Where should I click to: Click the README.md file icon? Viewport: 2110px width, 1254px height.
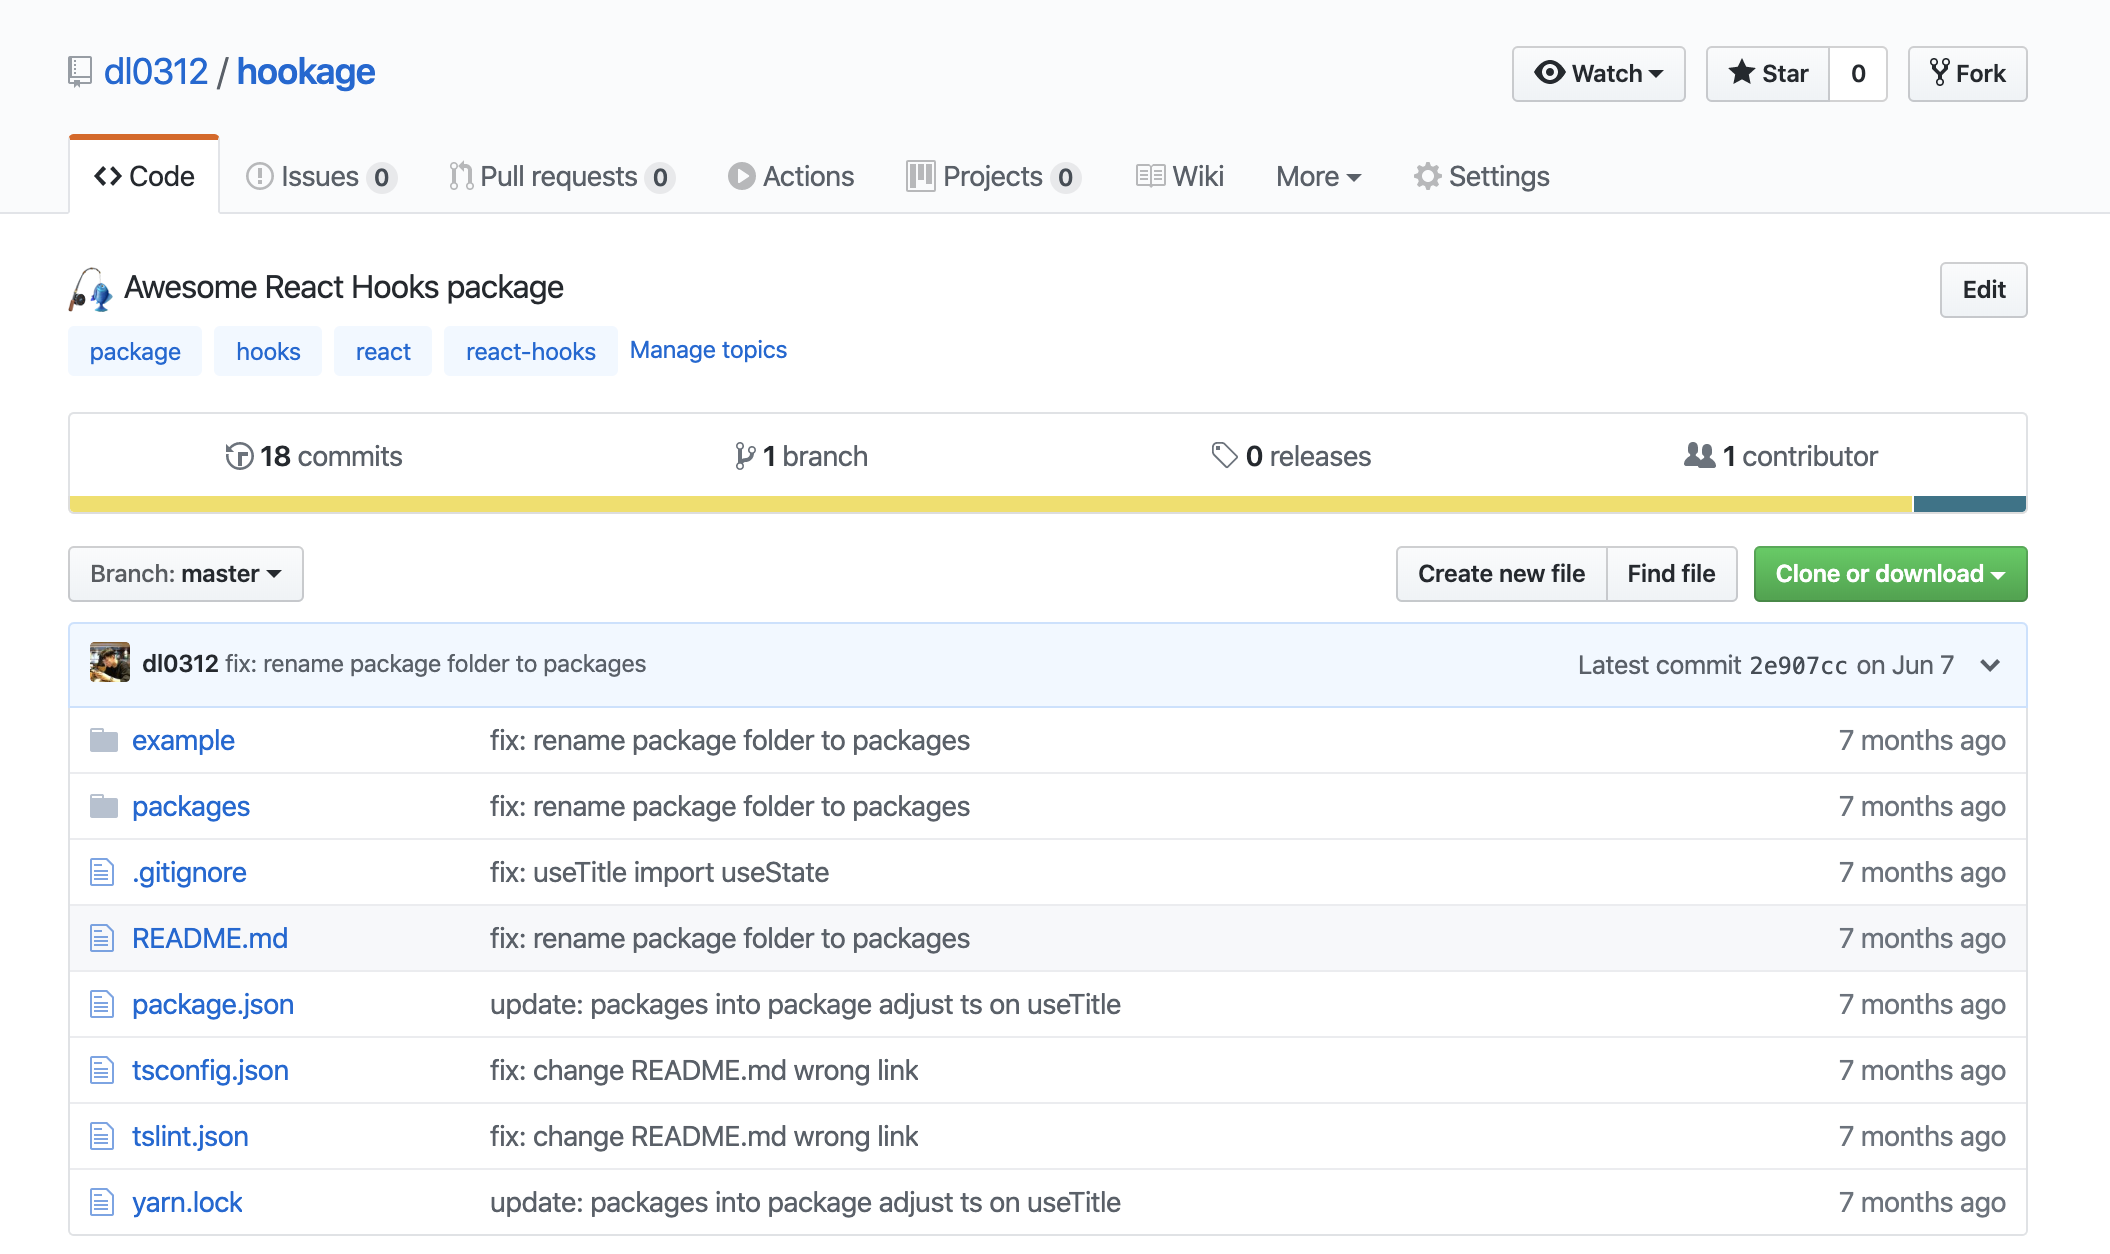(102, 938)
